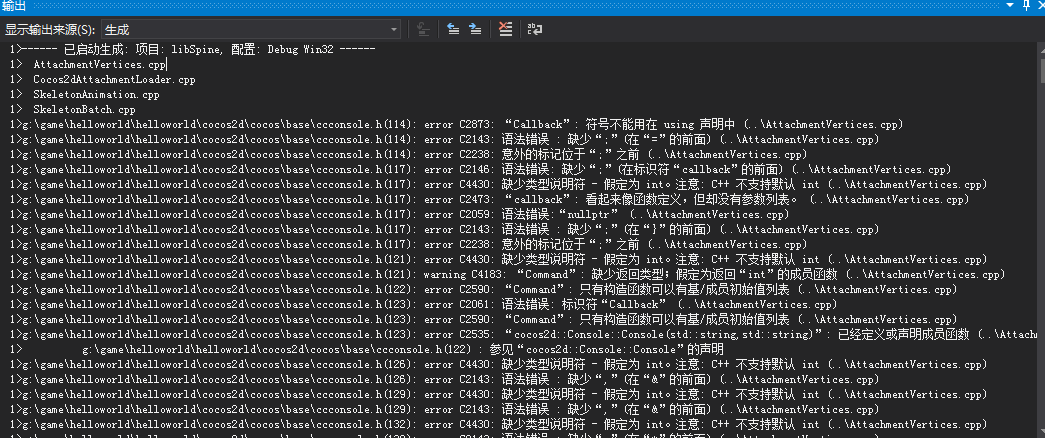This screenshot has height=438, width=1045.
Task: Select the ccconsole.h(132) error C4430 line
Action: (x=499, y=425)
